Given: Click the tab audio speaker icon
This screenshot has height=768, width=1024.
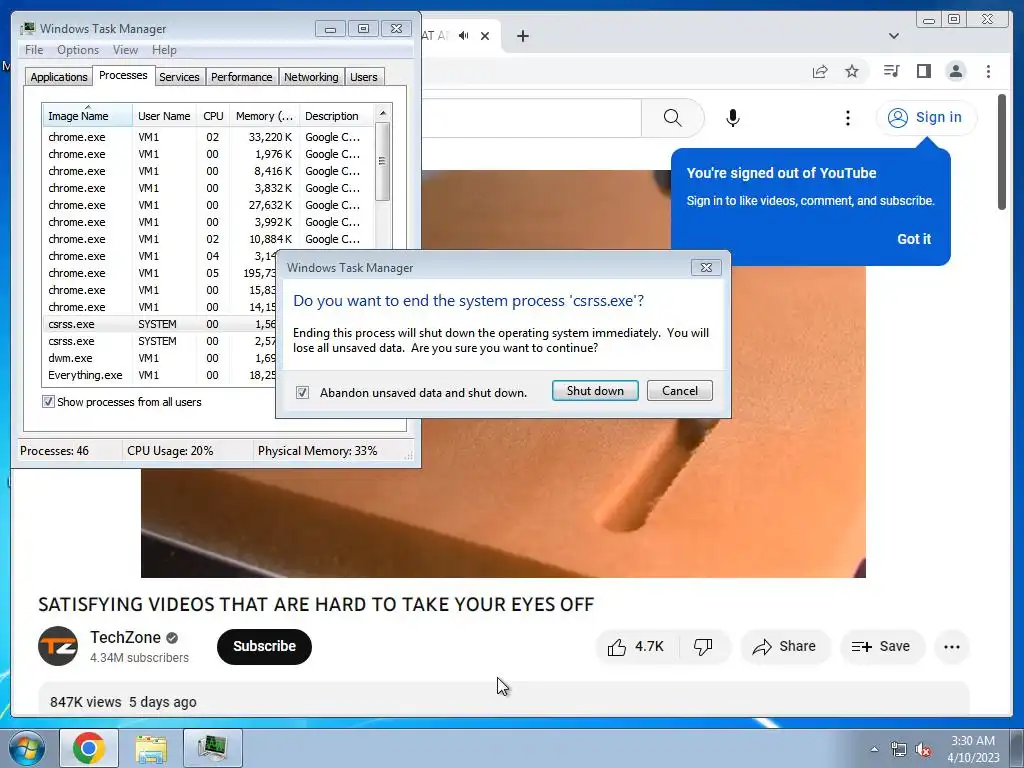Looking at the screenshot, I should tap(464, 35).
